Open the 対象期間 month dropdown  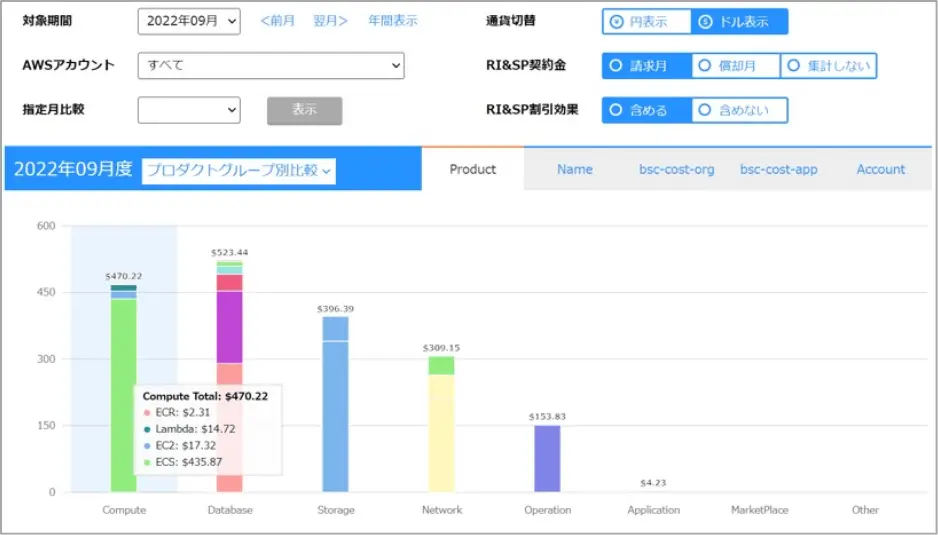[188, 21]
